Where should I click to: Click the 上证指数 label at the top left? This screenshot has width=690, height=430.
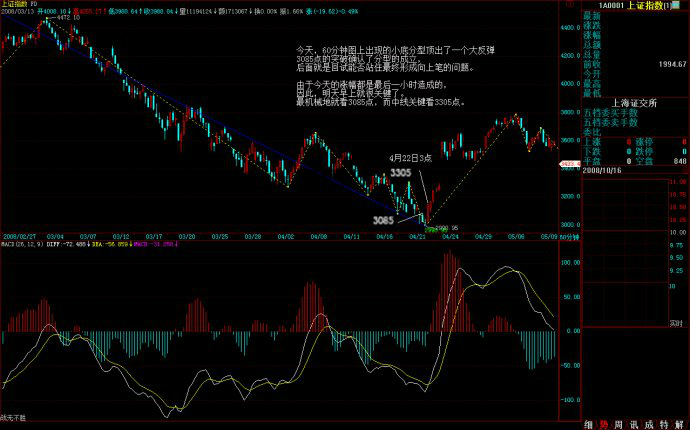pyautogui.click(x=12, y=5)
